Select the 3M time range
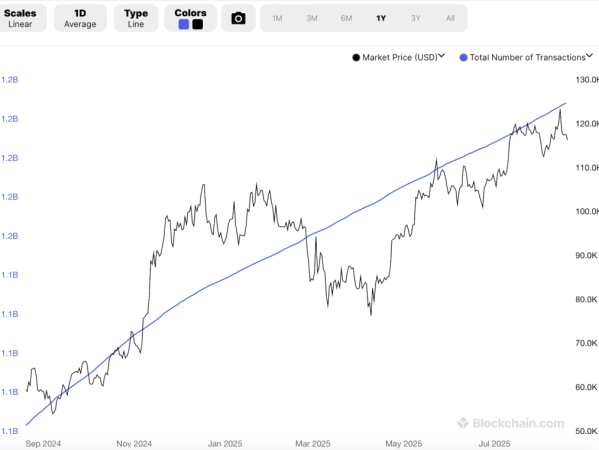 tap(312, 18)
